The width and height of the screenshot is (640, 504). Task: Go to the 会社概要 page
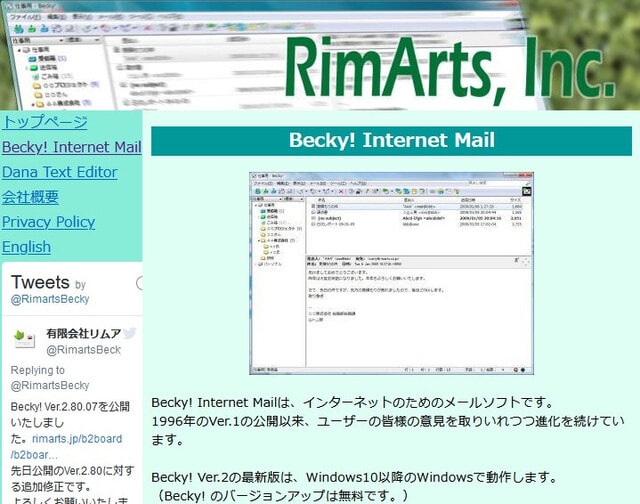tap(30, 197)
